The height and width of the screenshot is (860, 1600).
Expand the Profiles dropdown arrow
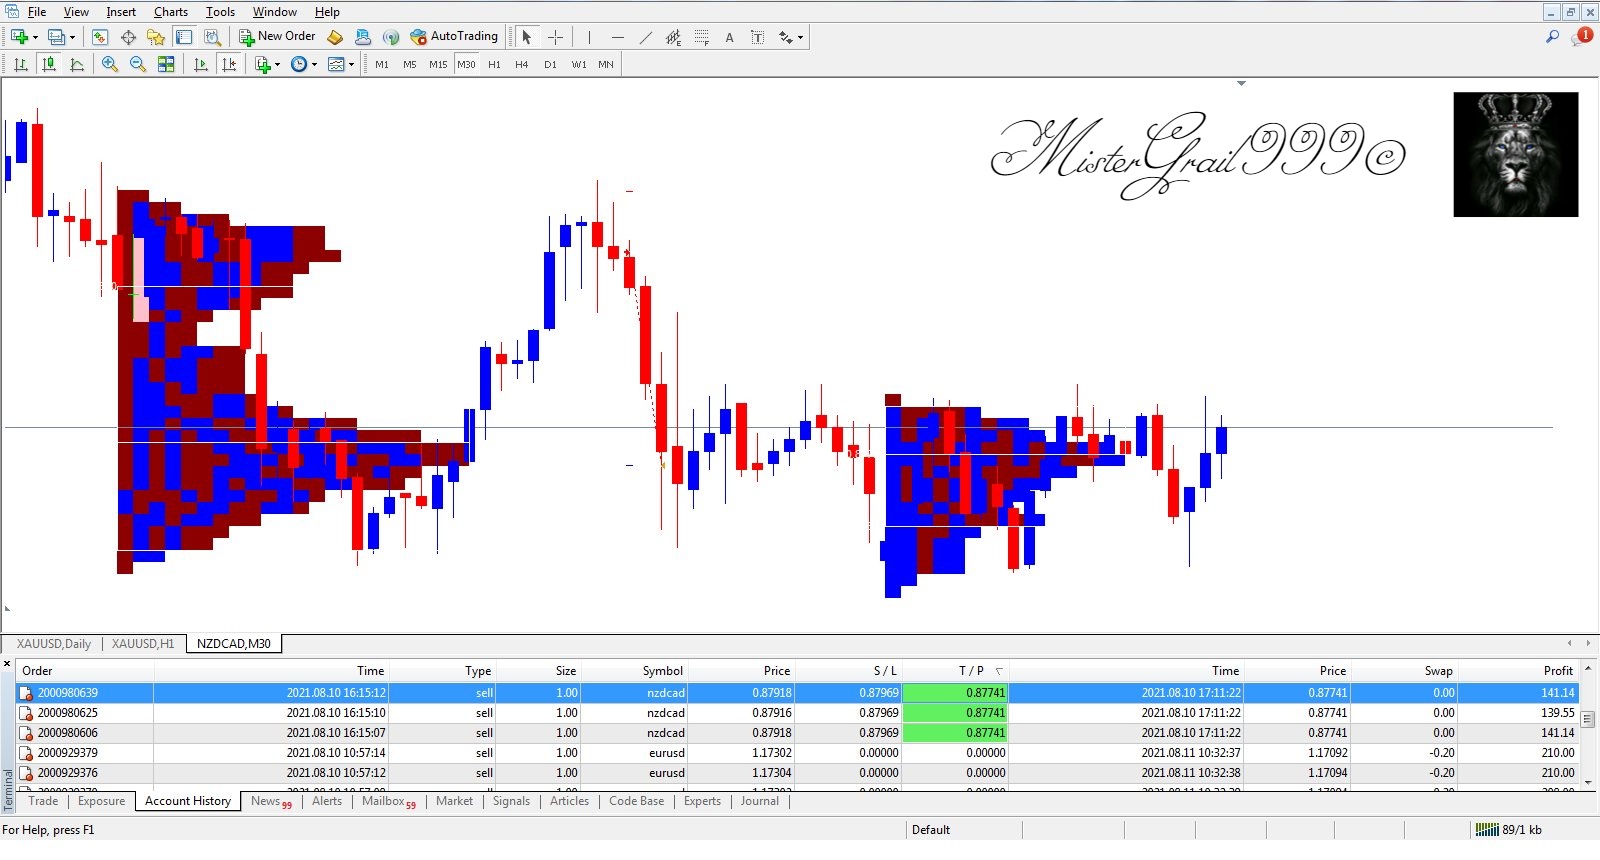point(72,38)
